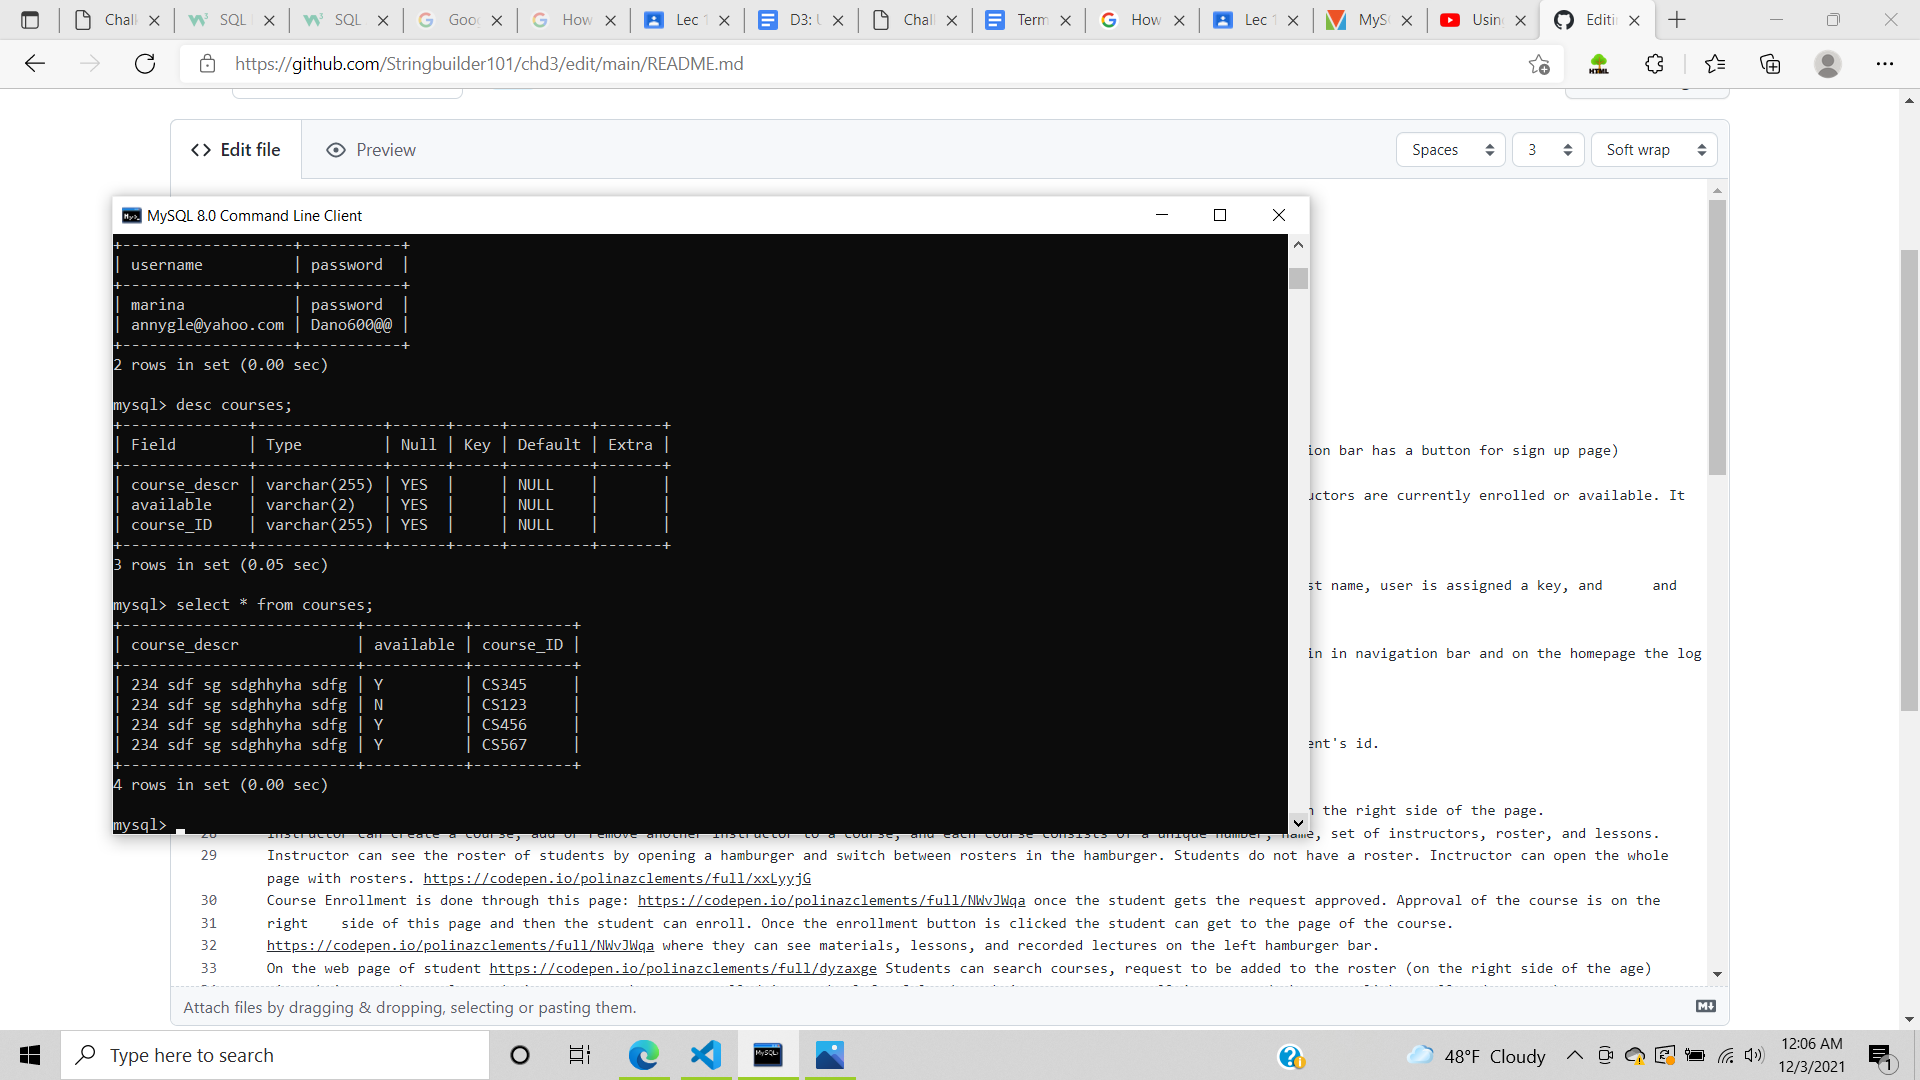Launch Visual Studio Code from the taskbar
This screenshot has height=1080, width=1920.
click(706, 1055)
